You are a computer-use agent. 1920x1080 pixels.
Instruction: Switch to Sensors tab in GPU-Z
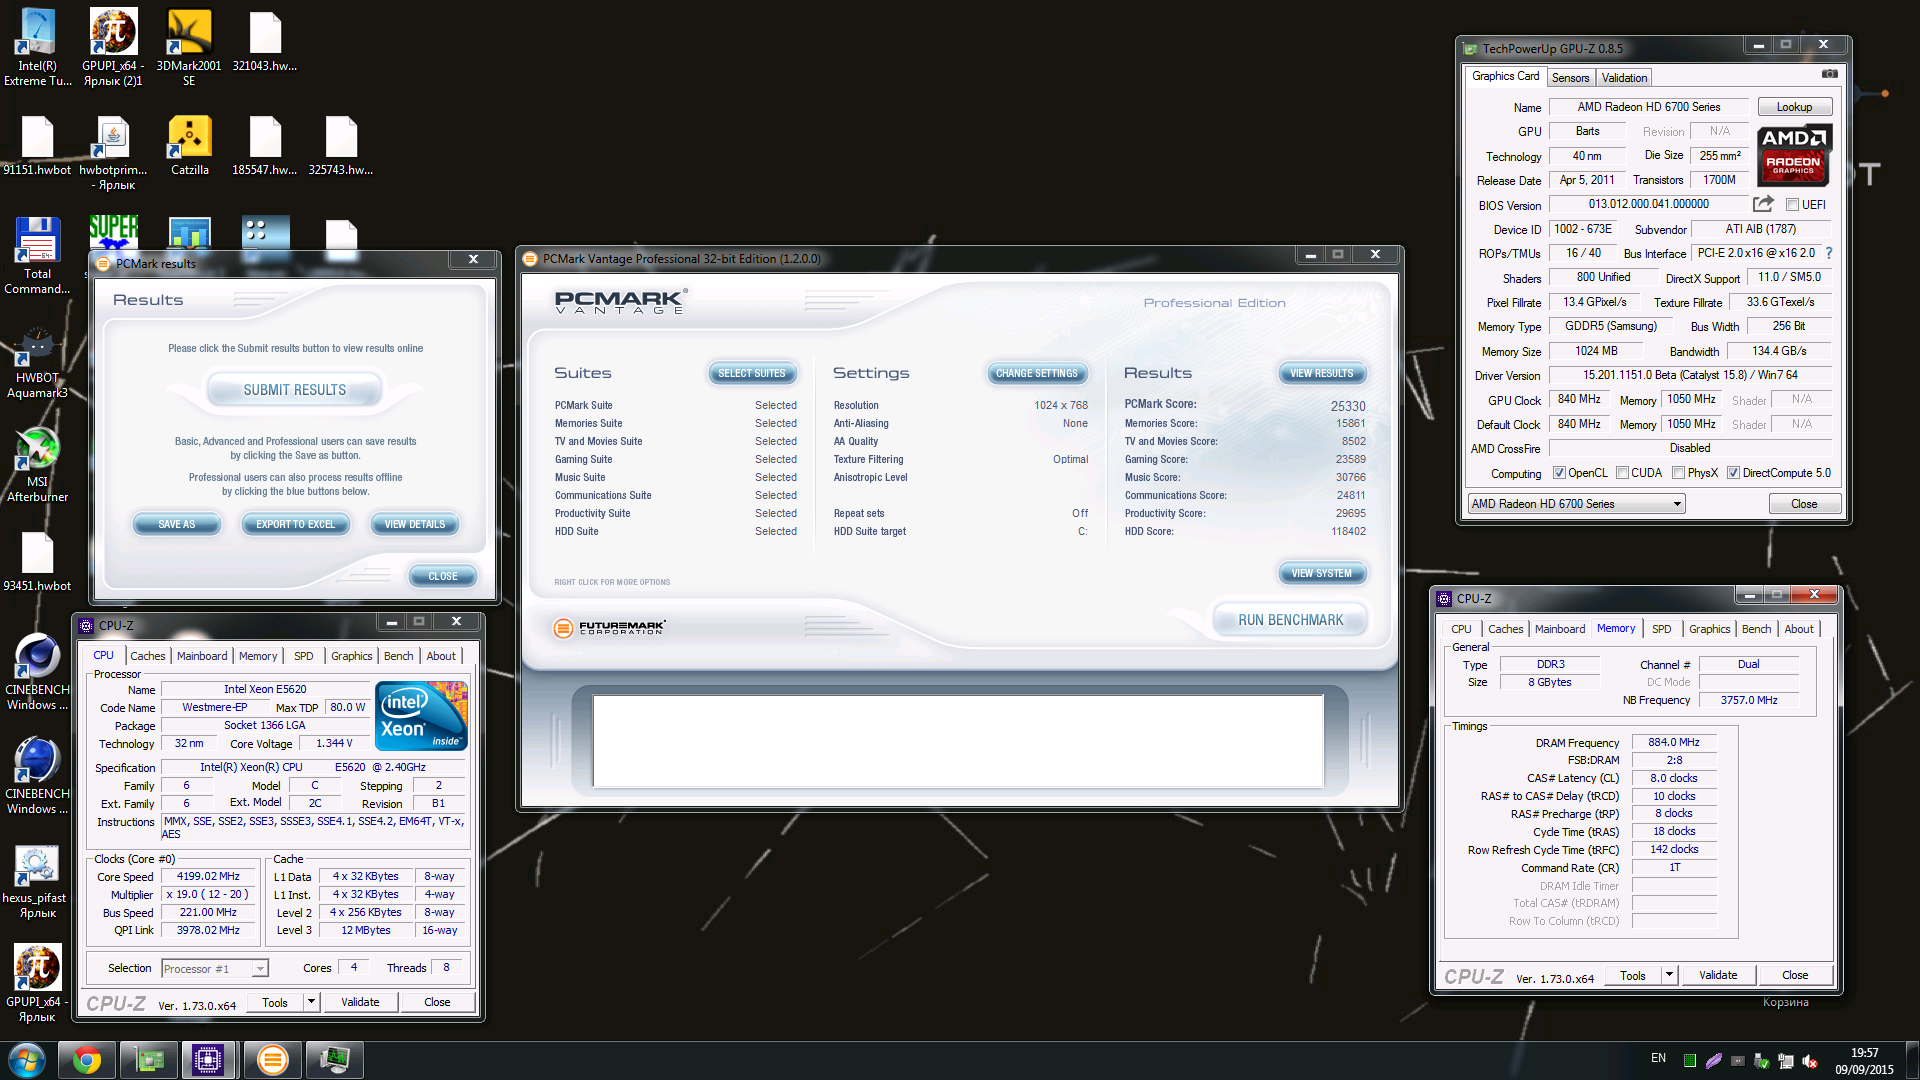coord(1570,78)
